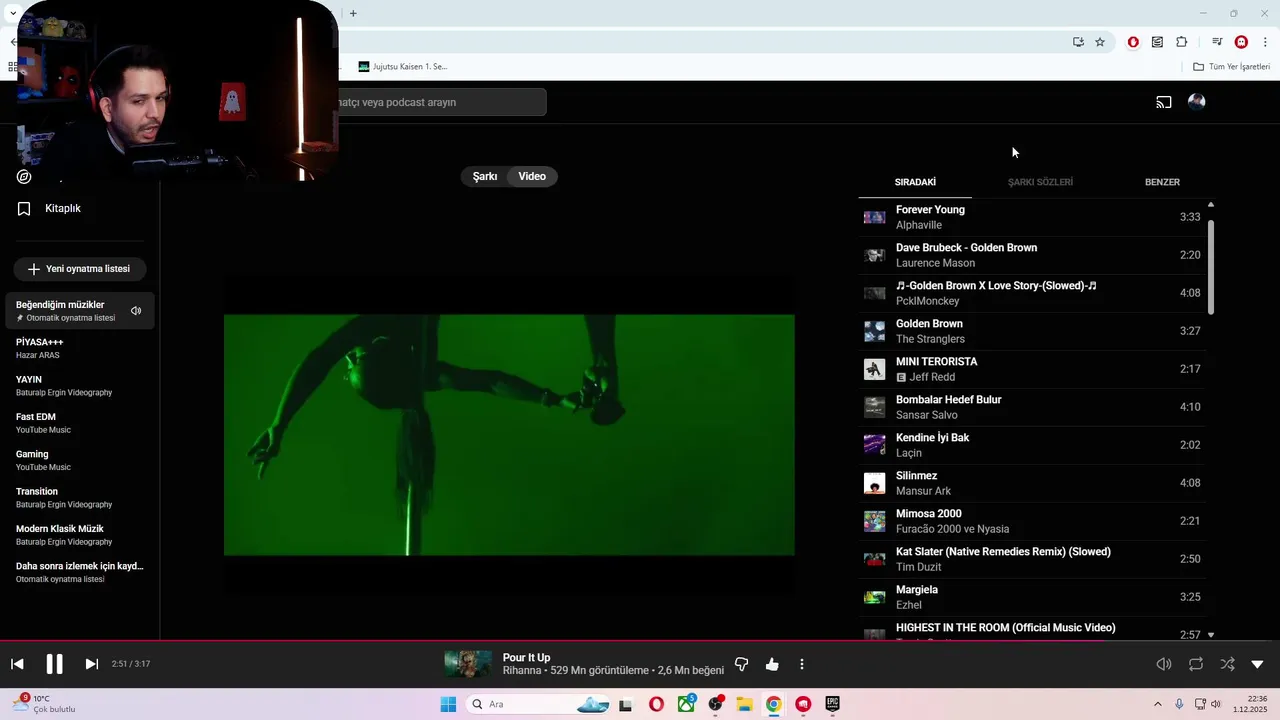1280x720 pixels.
Task: Skip to the next track
Action: tap(91, 664)
